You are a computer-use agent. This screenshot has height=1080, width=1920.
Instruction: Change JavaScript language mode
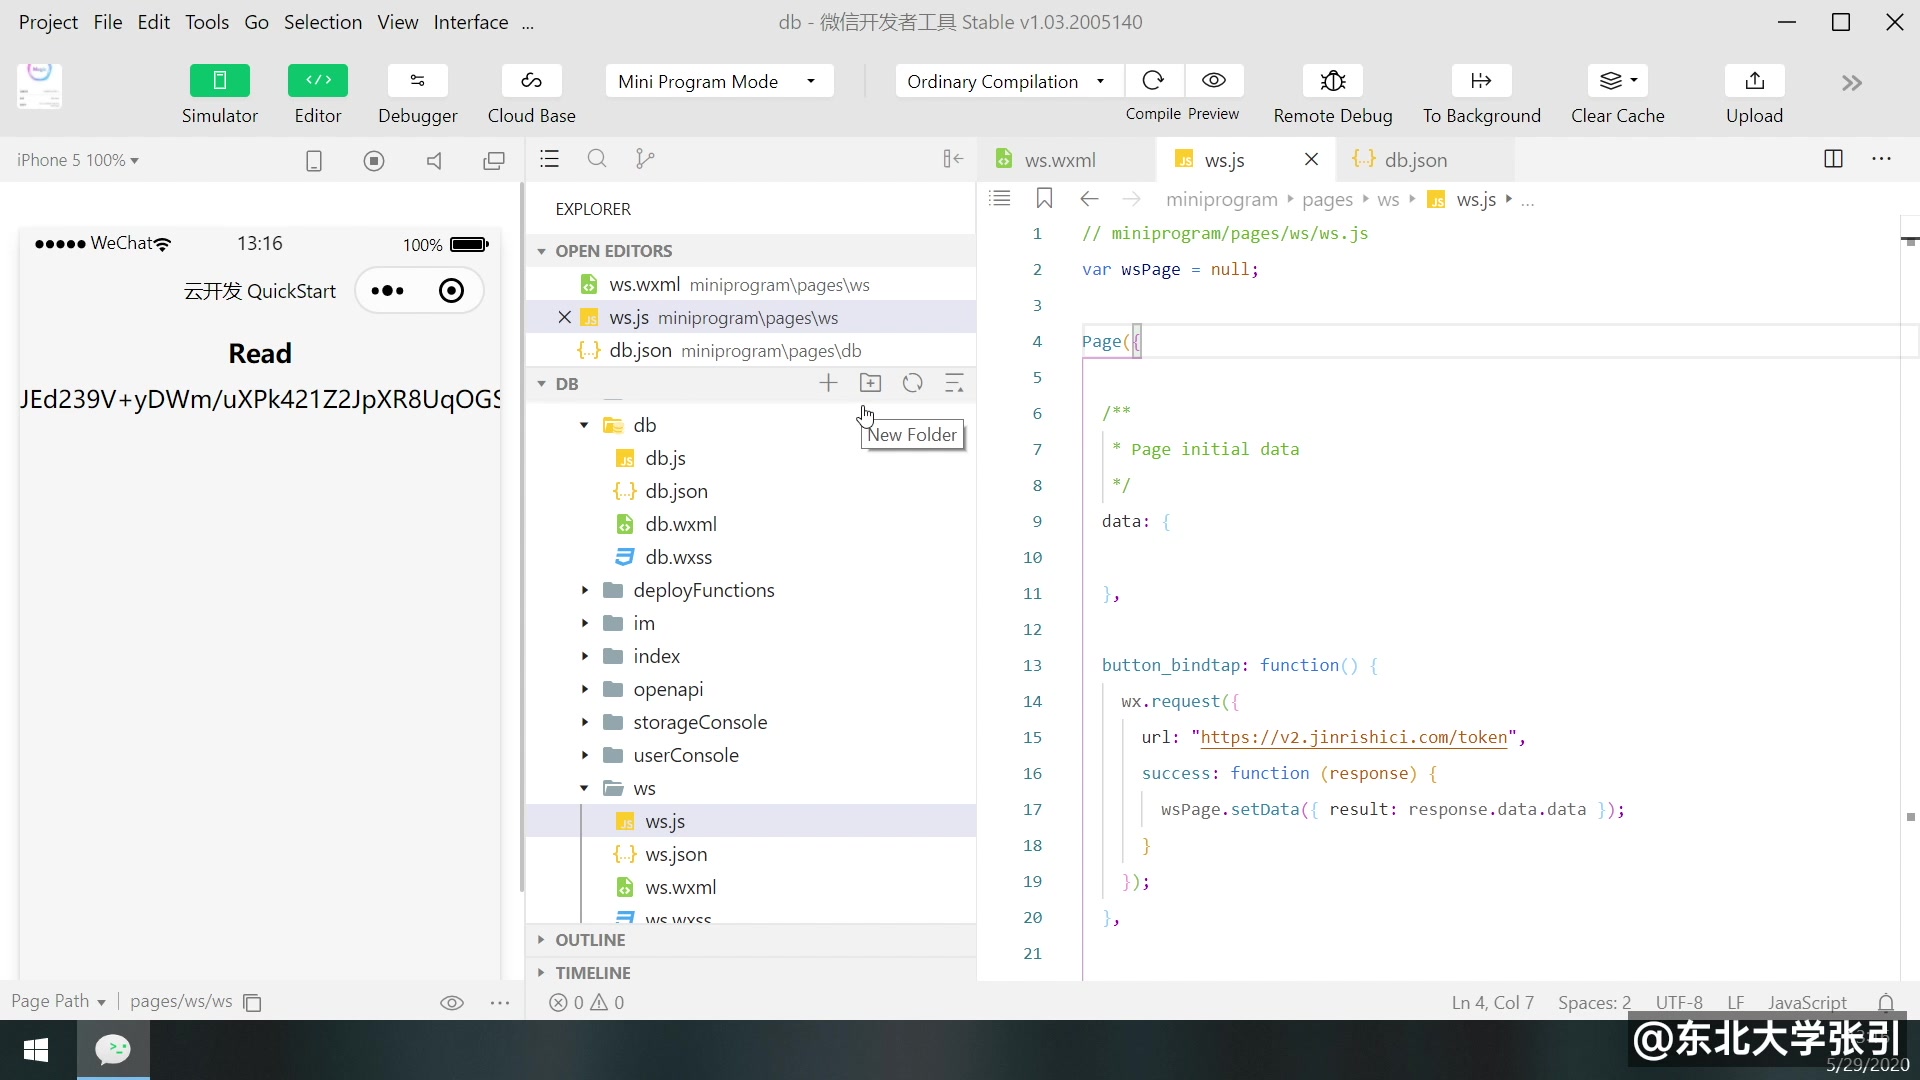point(1807,1002)
